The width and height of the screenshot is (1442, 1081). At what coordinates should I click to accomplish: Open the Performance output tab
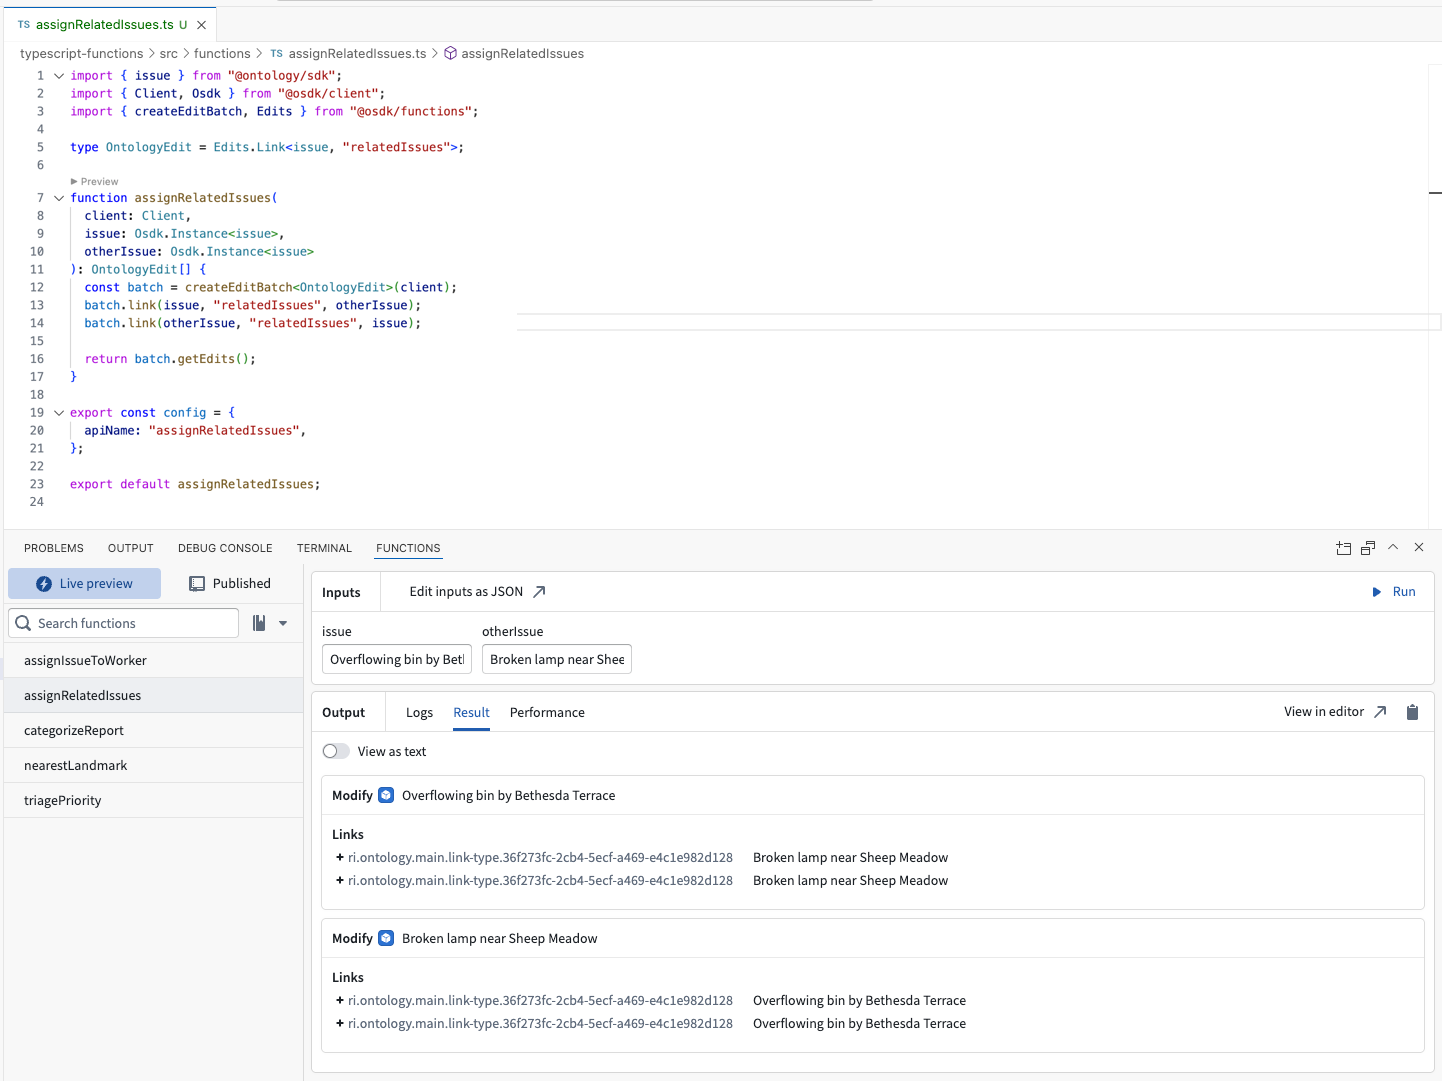click(x=547, y=713)
